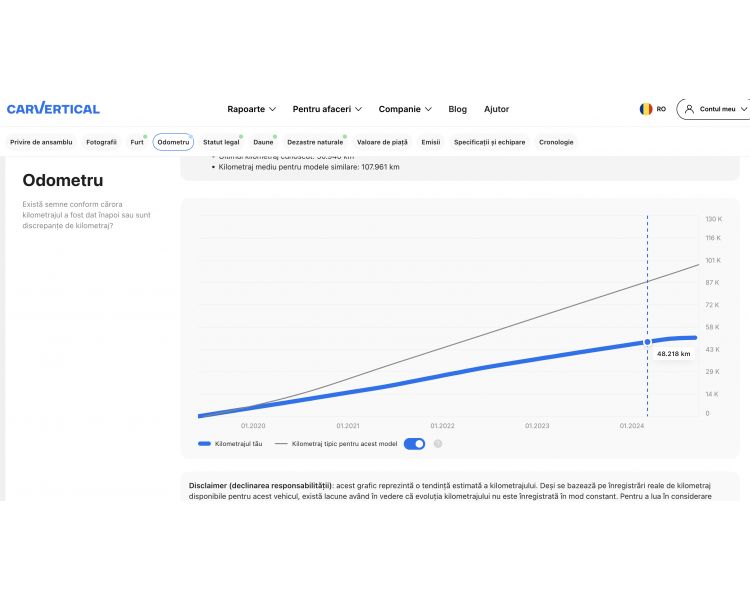The image size is (750, 600).
Task: Open the Companie dropdown
Action: (x=405, y=109)
